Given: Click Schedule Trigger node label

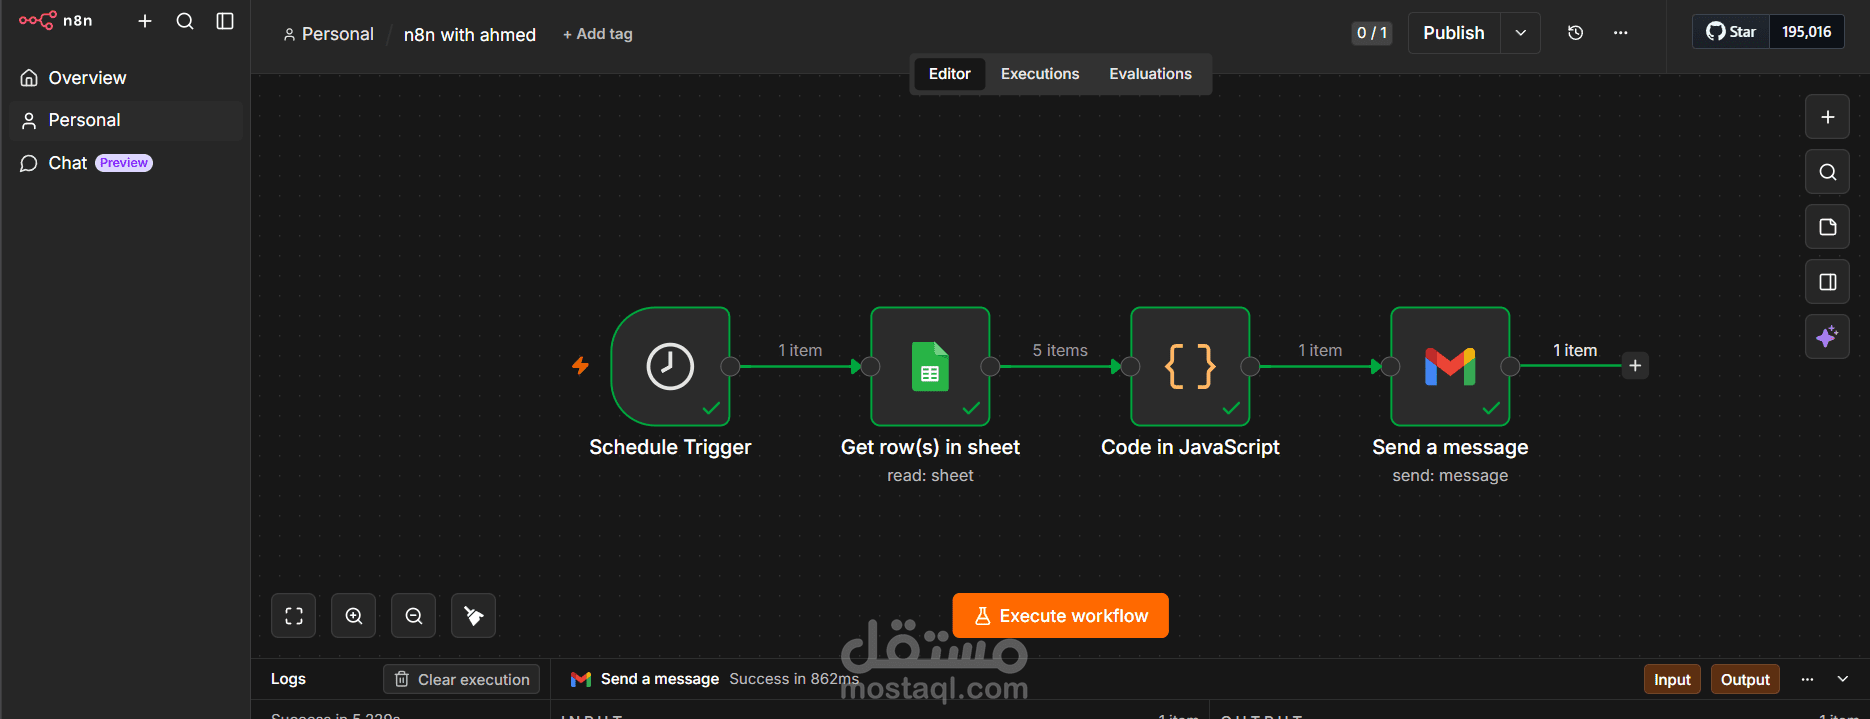Looking at the screenshot, I should click(x=670, y=447).
